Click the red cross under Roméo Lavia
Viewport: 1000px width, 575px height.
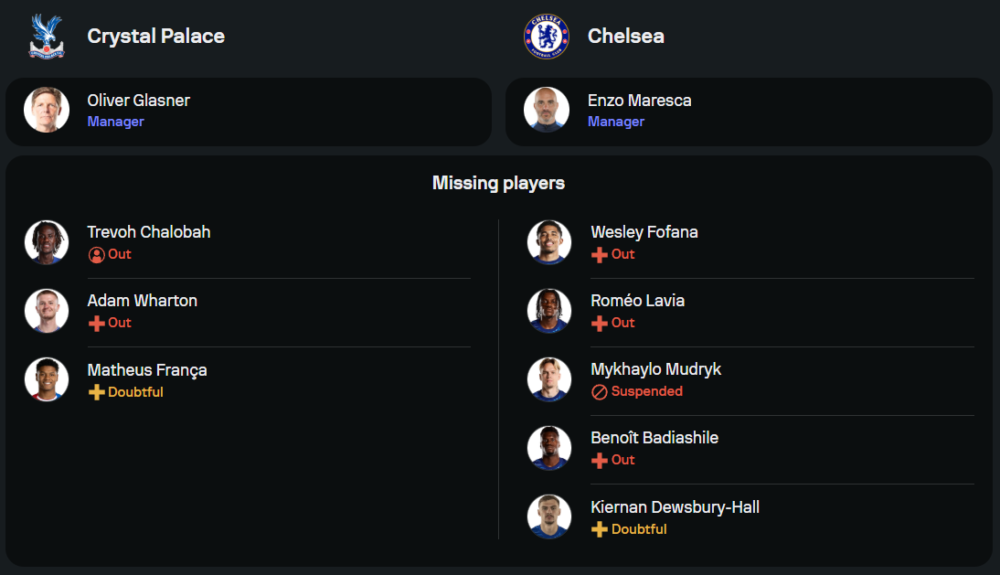tap(599, 323)
